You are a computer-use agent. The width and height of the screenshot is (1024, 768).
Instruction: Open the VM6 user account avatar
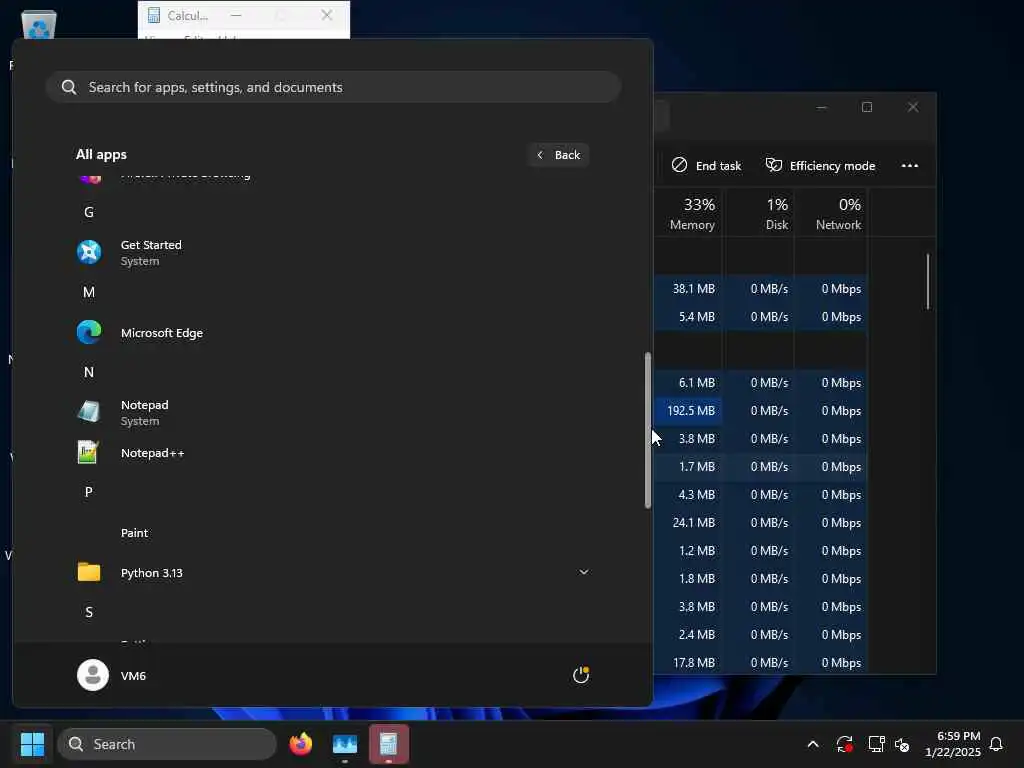click(93, 675)
